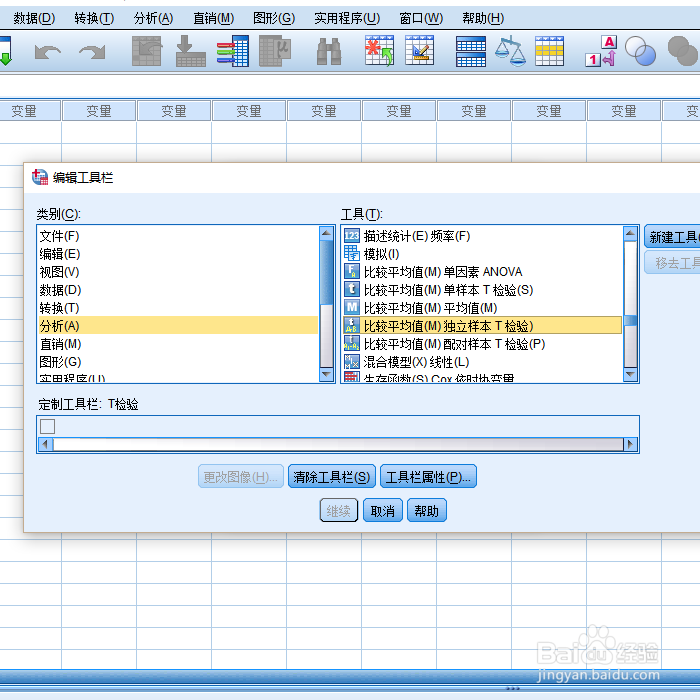The height and width of the screenshot is (700, 700).
Task: Select 文件(F) in the category list
Action: tap(179, 236)
